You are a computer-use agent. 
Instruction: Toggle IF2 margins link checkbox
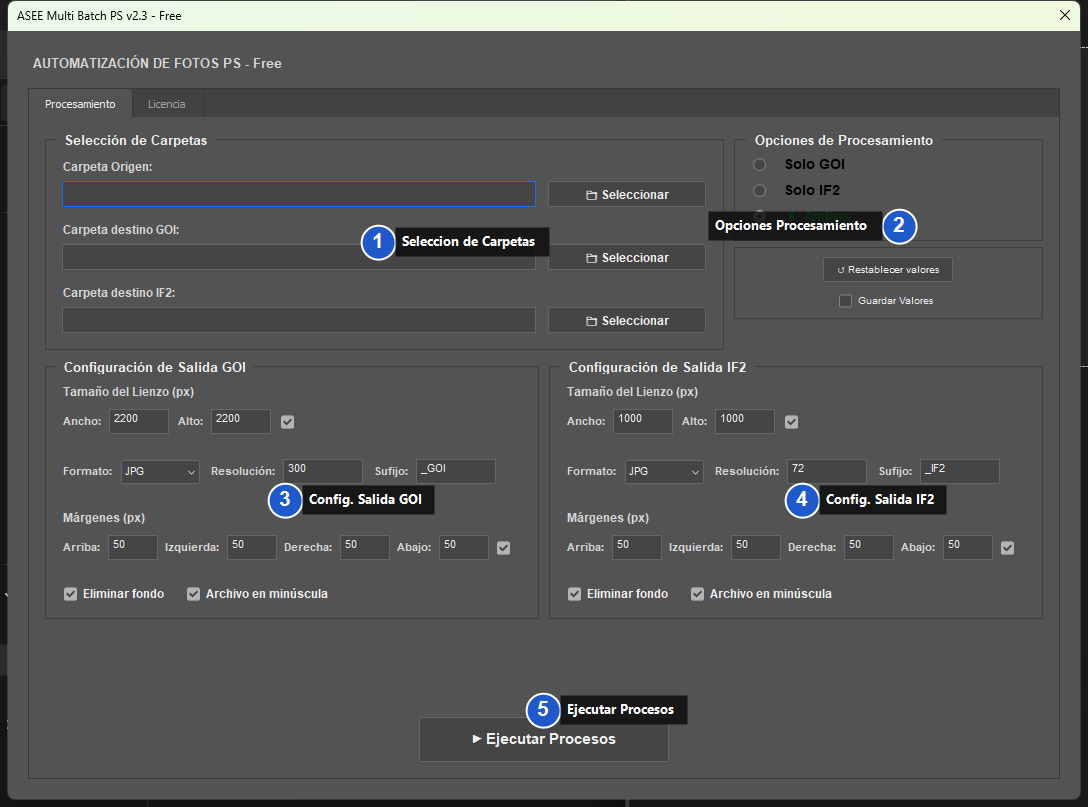pyautogui.click(x=1008, y=548)
